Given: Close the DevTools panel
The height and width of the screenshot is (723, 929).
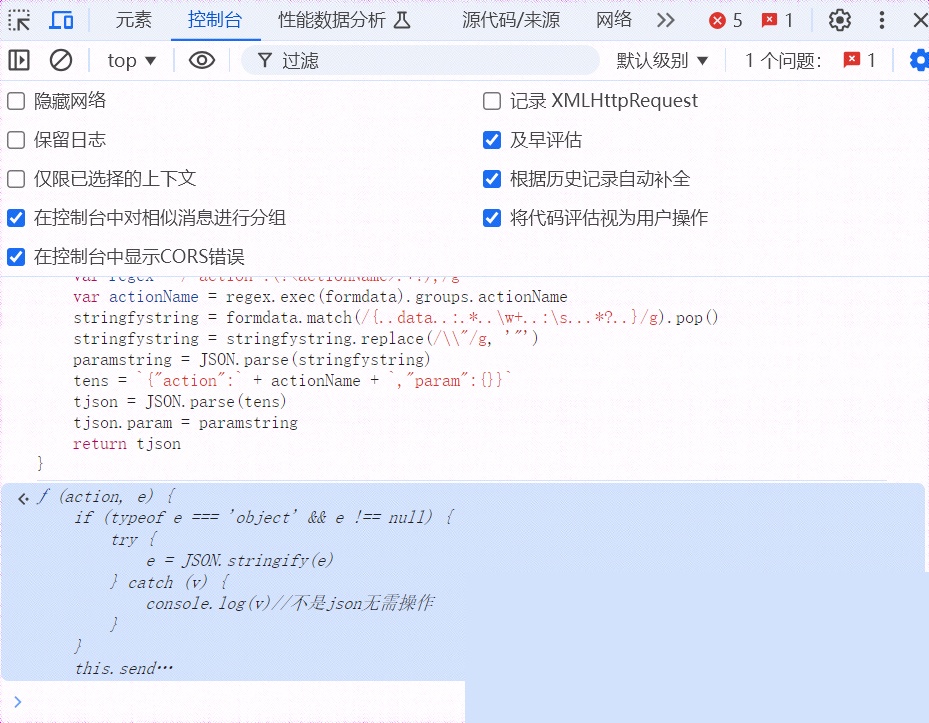Looking at the screenshot, I should coord(920,21).
